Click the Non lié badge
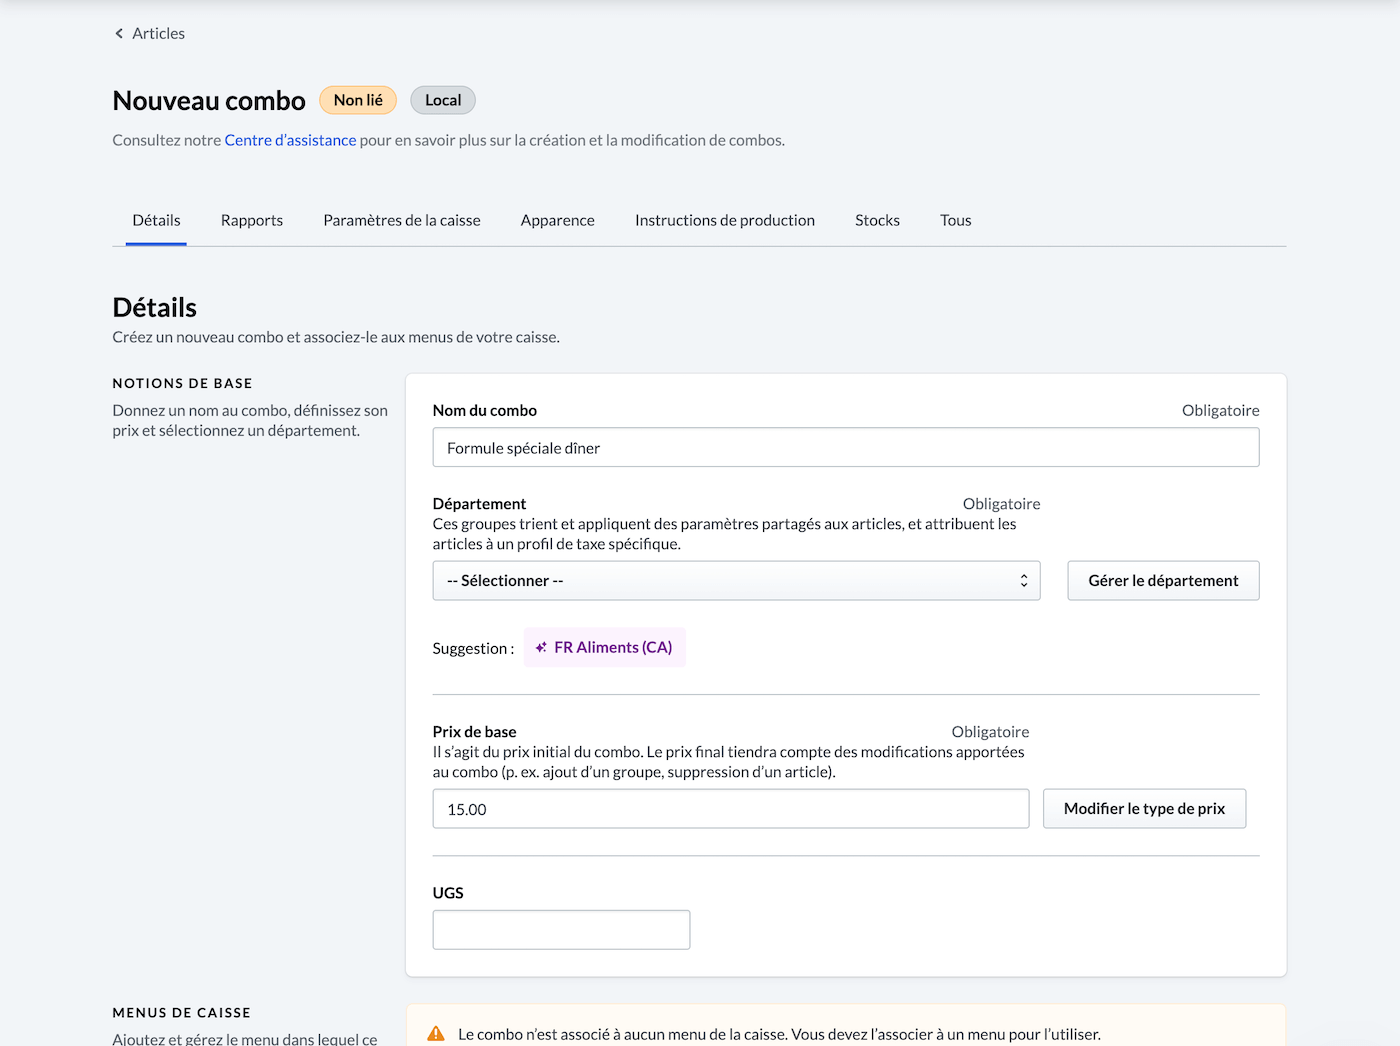This screenshot has width=1400, height=1046. coord(358,100)
